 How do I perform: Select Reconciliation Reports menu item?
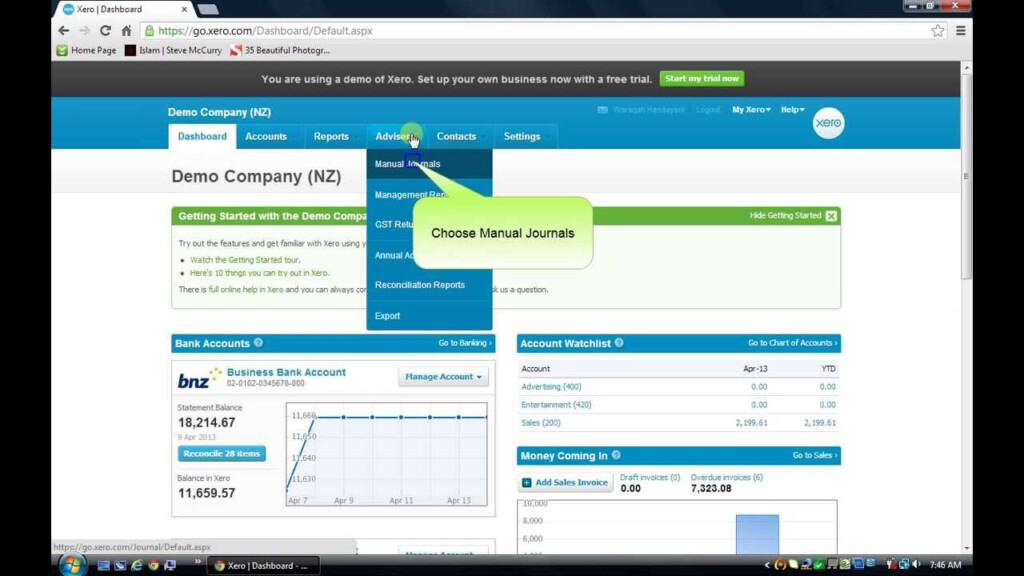point(429,285)
